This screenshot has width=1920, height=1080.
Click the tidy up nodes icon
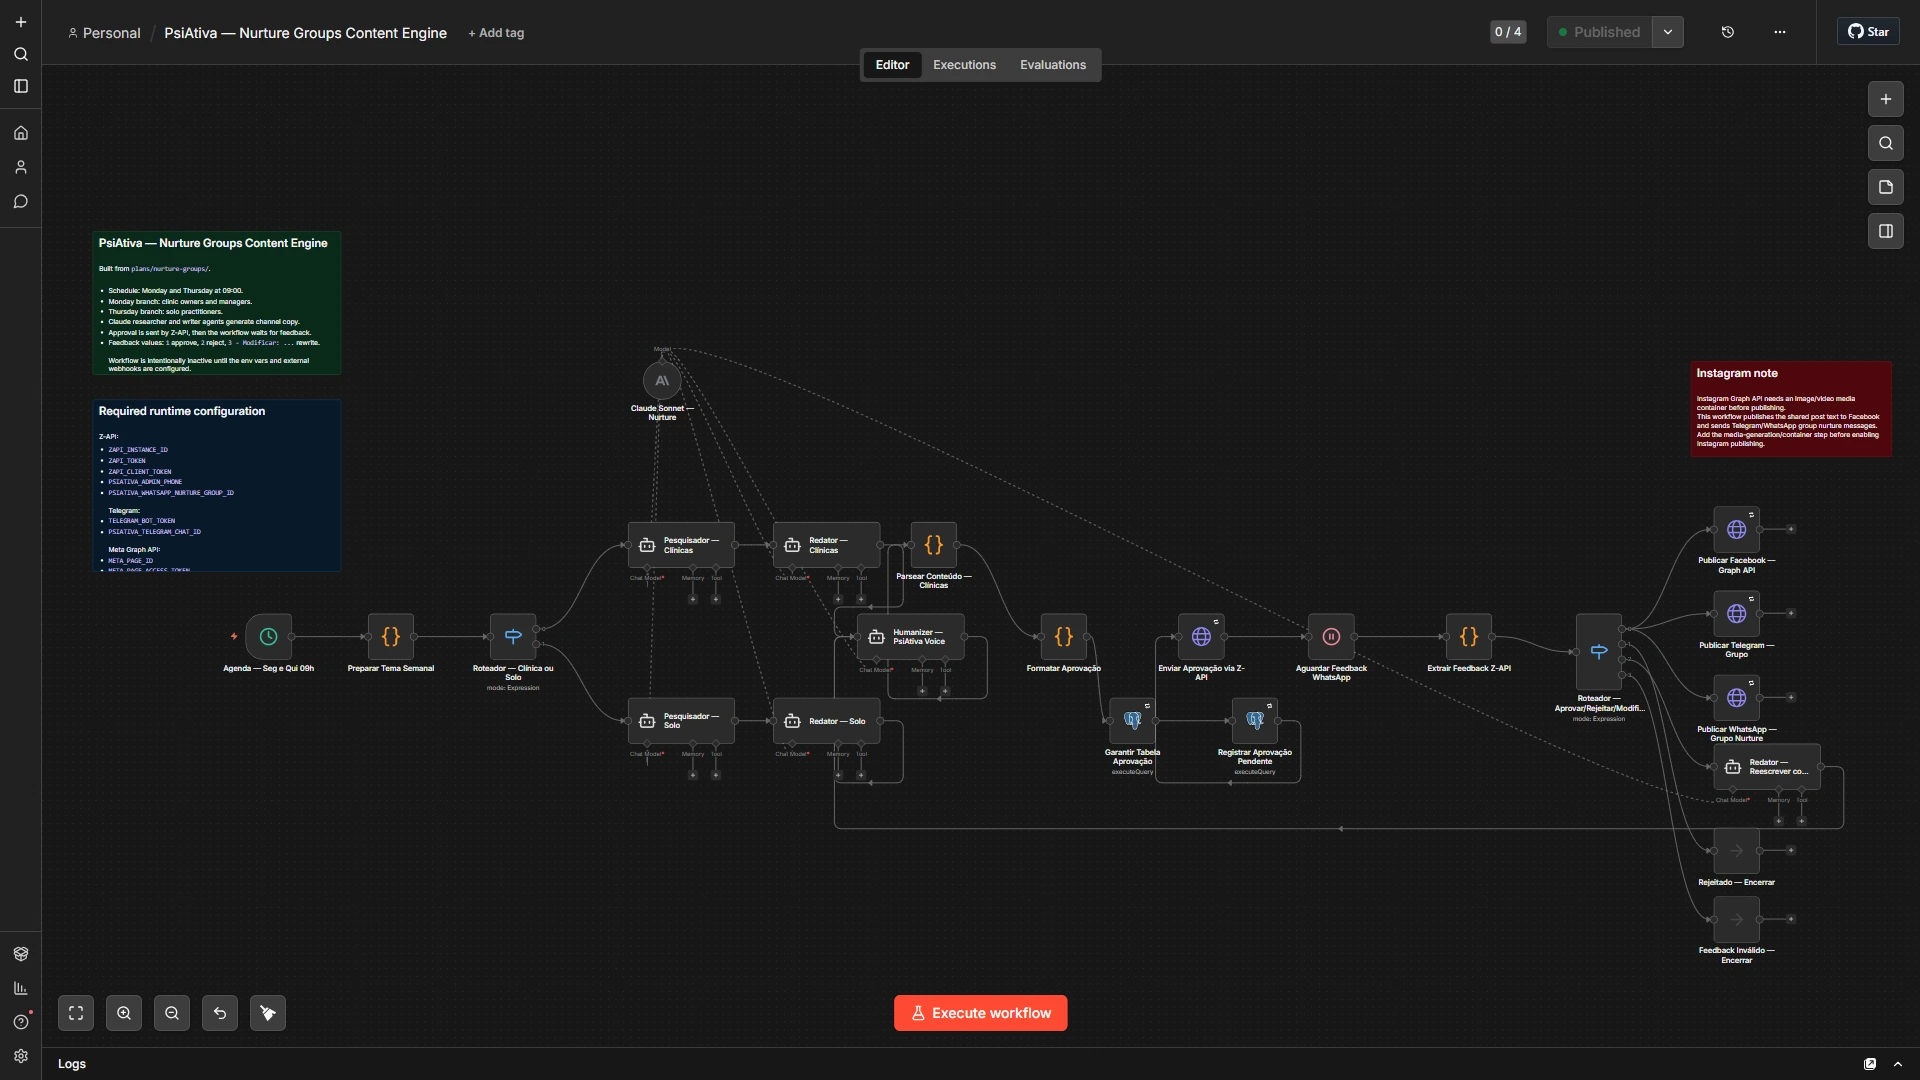[x=268, y=1013]
